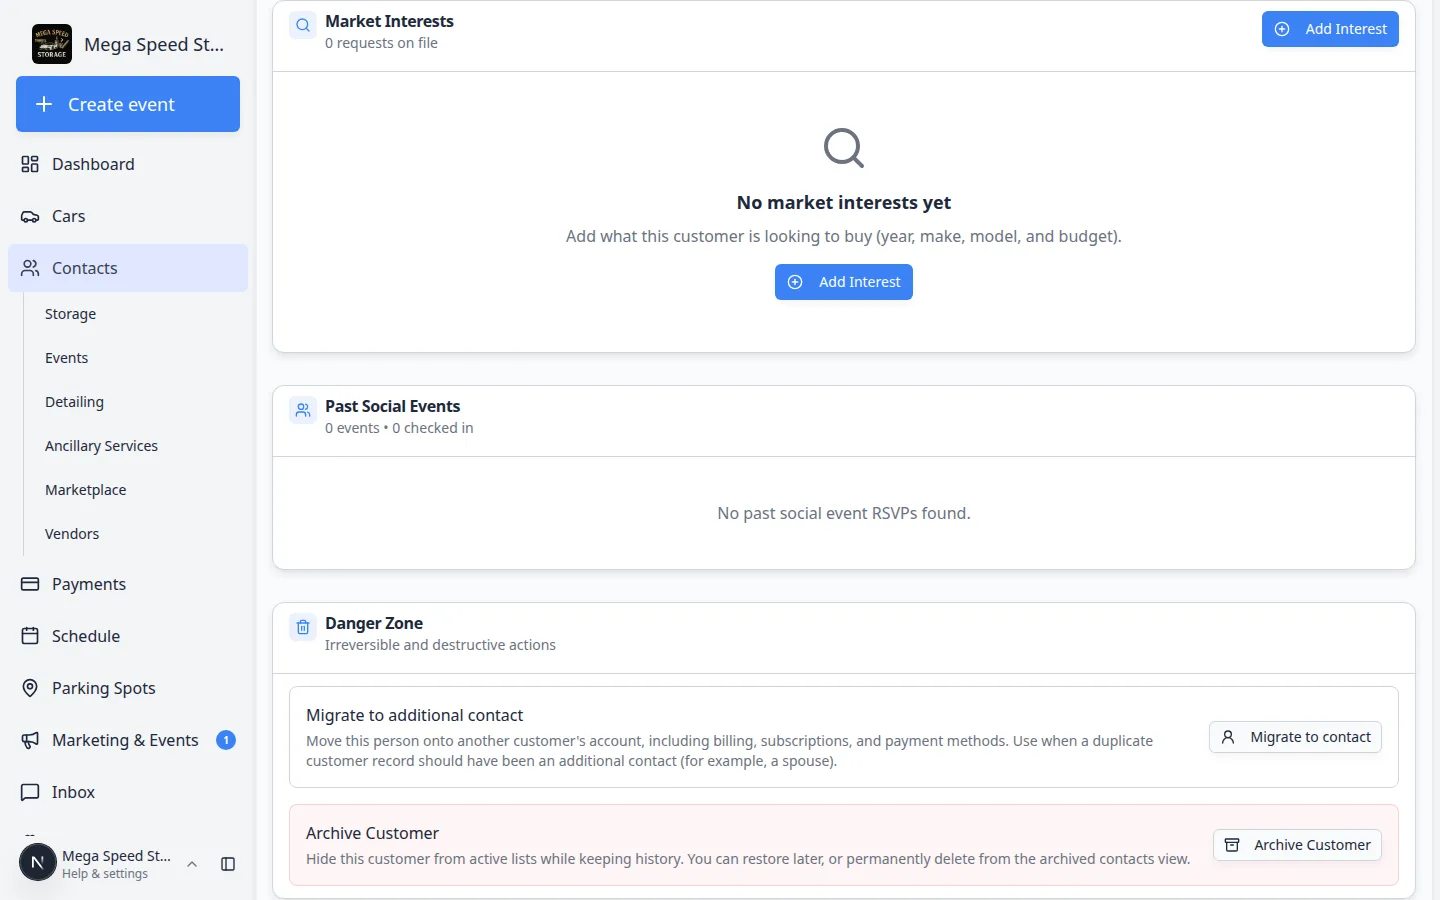Click the Help & settings label
The width and height of the screenshot is (1440, 900).
click(x=105, y=874)
